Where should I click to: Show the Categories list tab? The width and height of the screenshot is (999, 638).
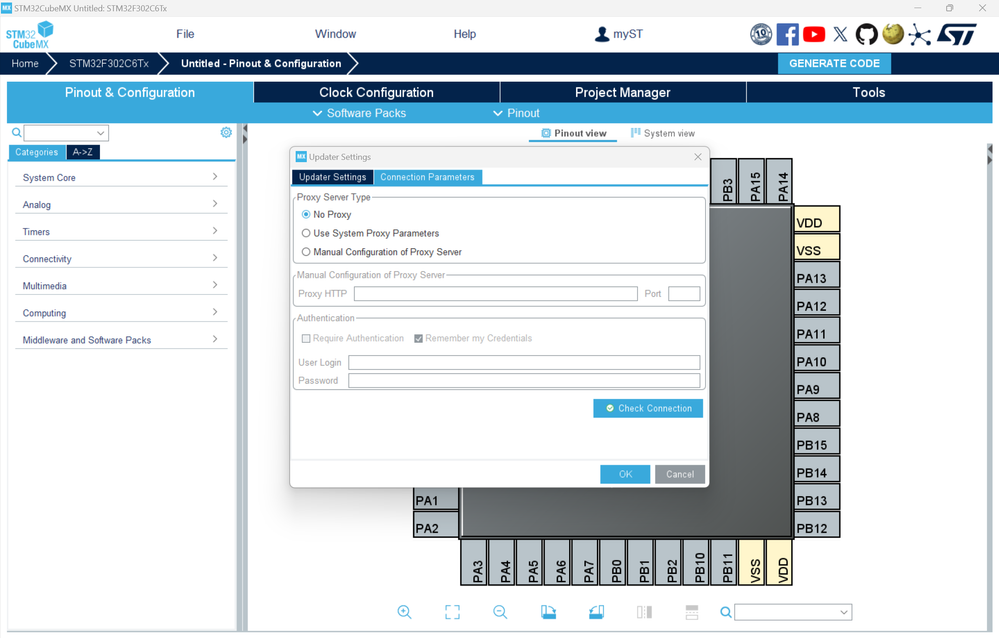(36, 152)
